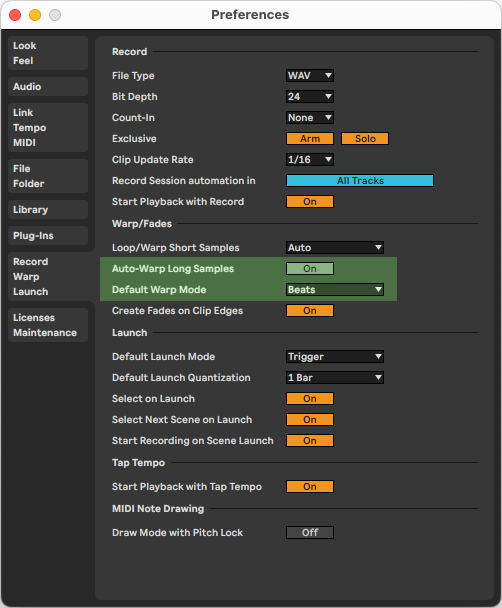Open the Link Tempo MIDI tab
502x608 pixels.
(48, 128)
